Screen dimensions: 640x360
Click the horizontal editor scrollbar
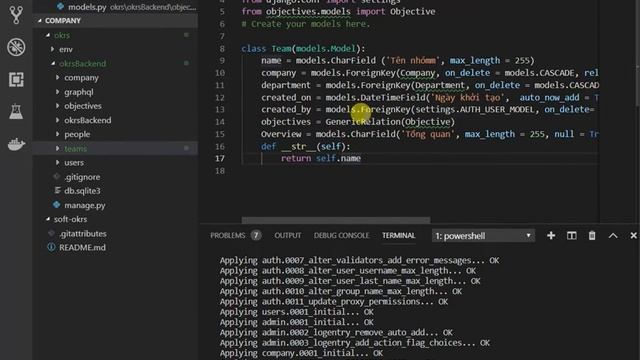click(336, 220)
